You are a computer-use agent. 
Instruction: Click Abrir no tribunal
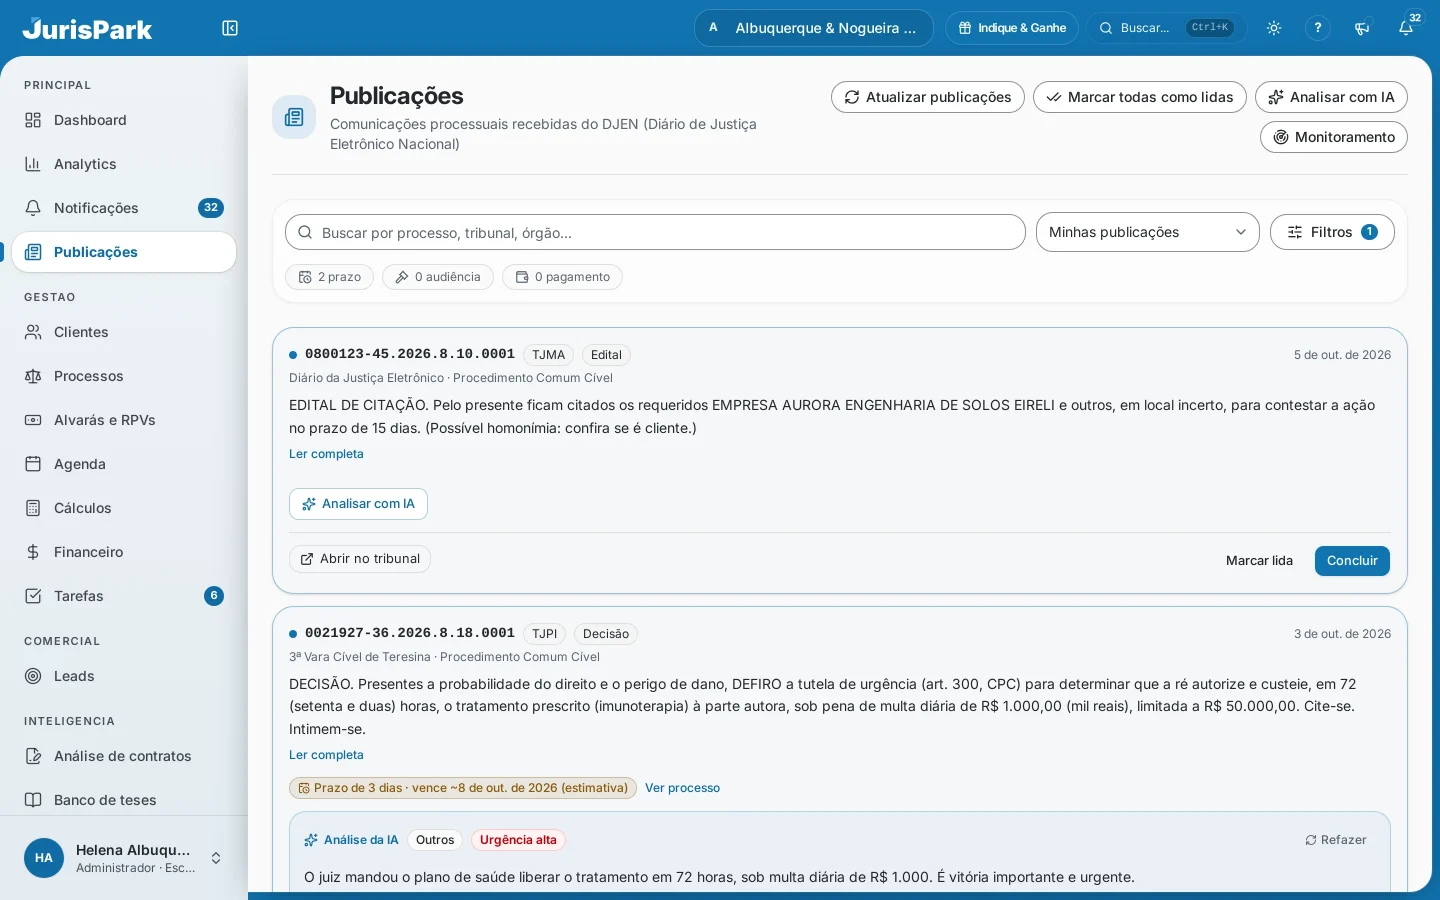click(x=360, y=559)
